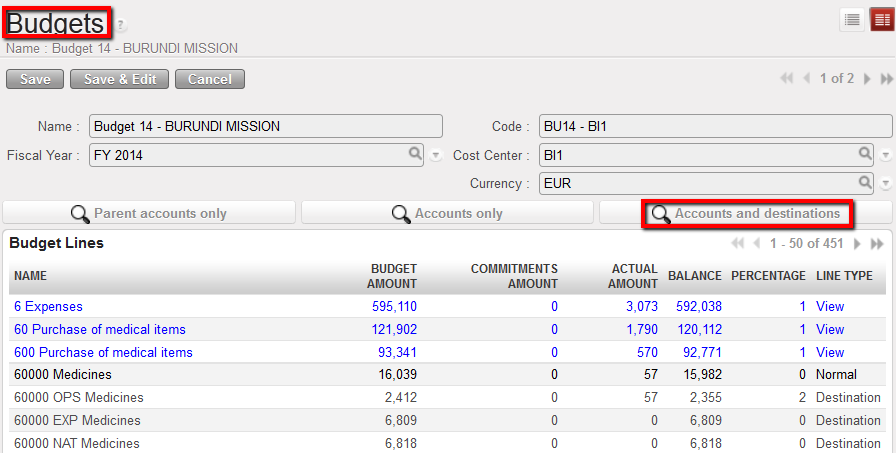
Task: Open the help icon beside Budgets title
Action: point(121,25)
